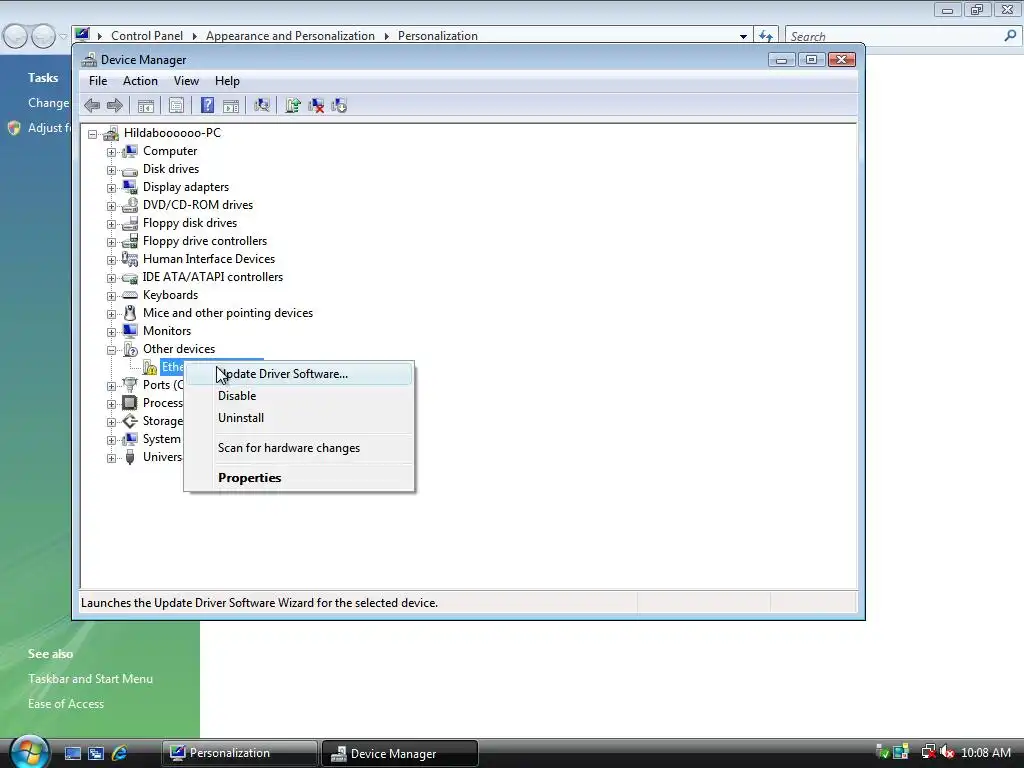Click the taskbar clock showing 10:08 AM
This screenshot has width=1024, height=768.
tap(986, 753)
